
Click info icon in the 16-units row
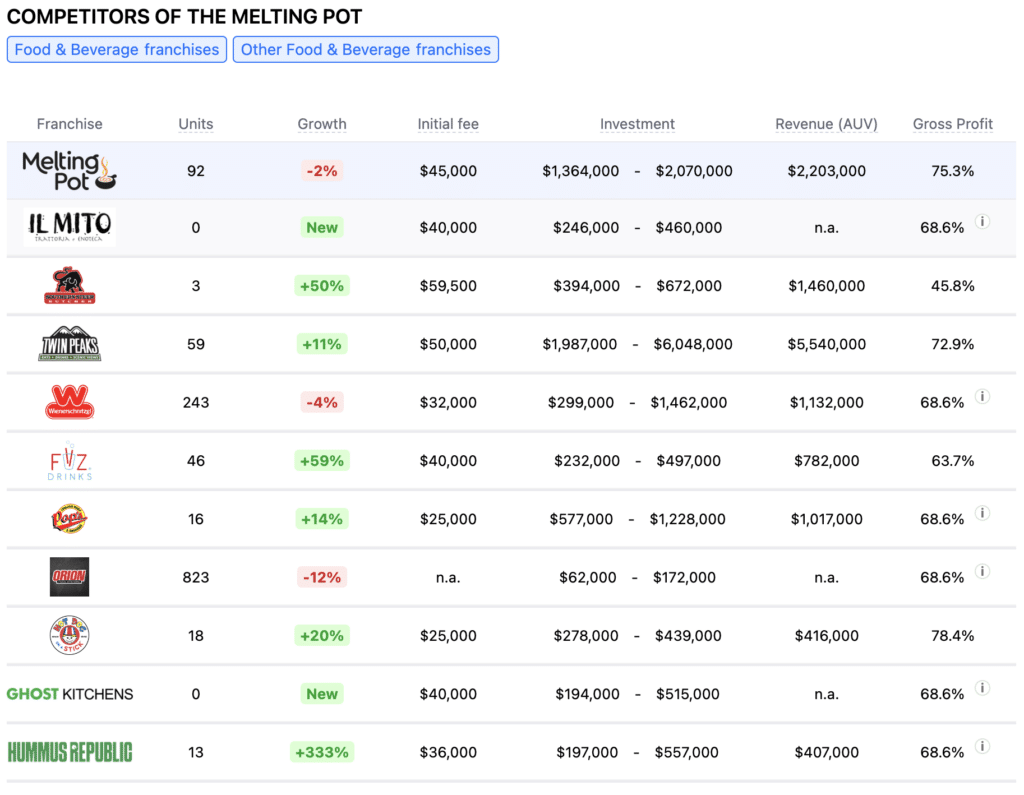[982, 513]
